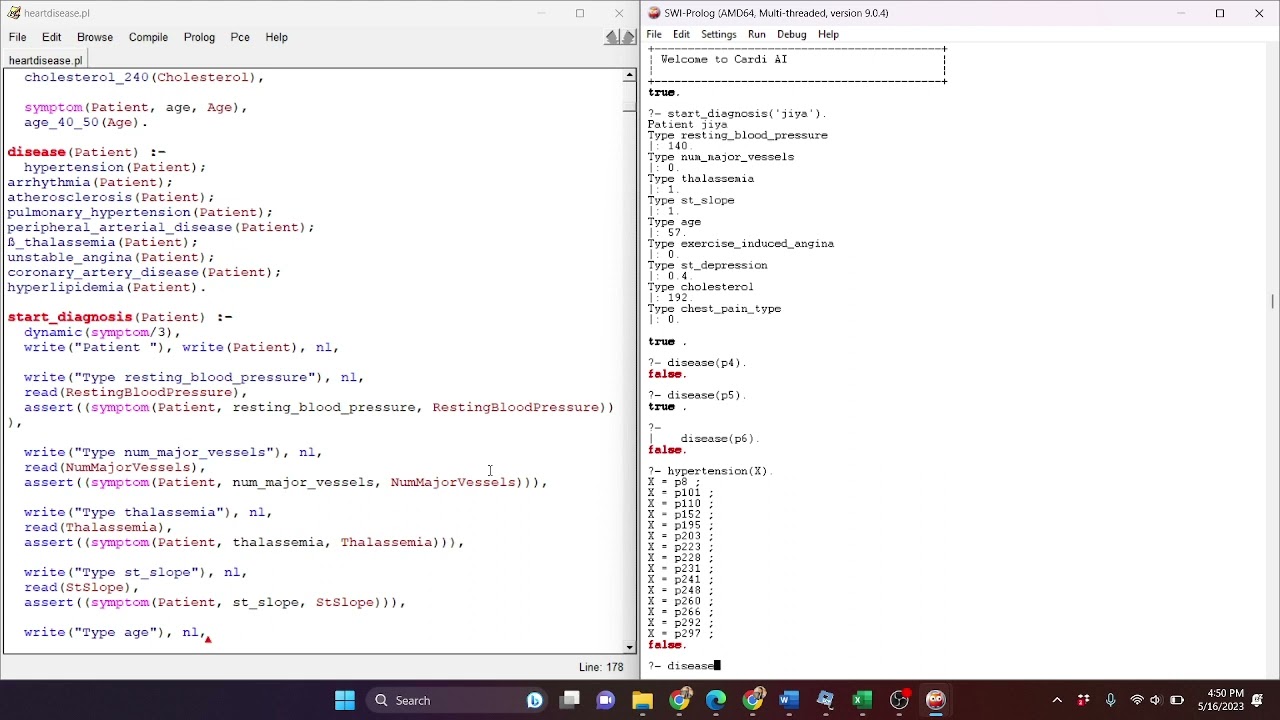
Task: Open Wi-Fi network settings in tray
Action: pos(1136,700)
